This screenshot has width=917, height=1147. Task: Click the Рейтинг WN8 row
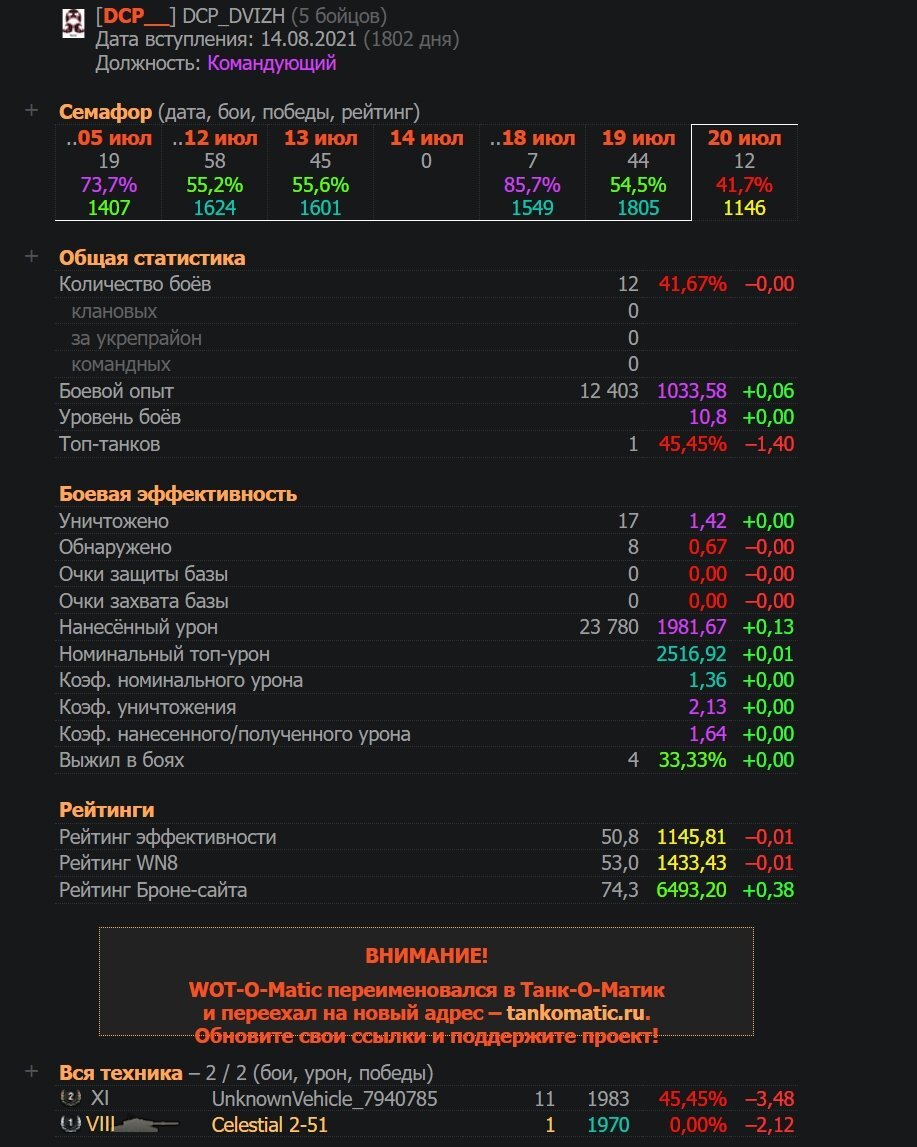click(x=426, y=863)
